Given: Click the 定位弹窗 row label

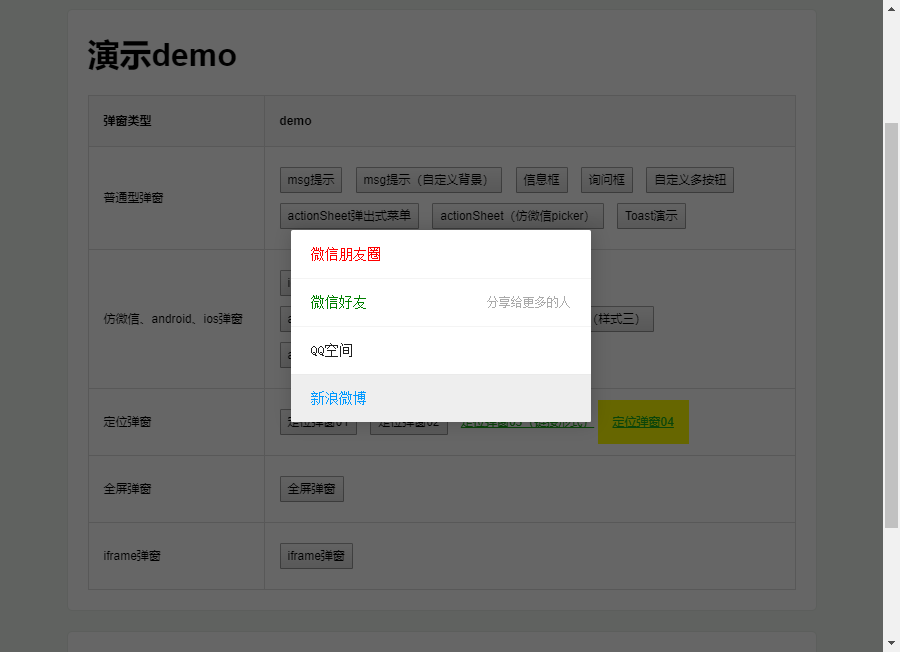Looking at the screenshot, I should click(x=127, y=422).
